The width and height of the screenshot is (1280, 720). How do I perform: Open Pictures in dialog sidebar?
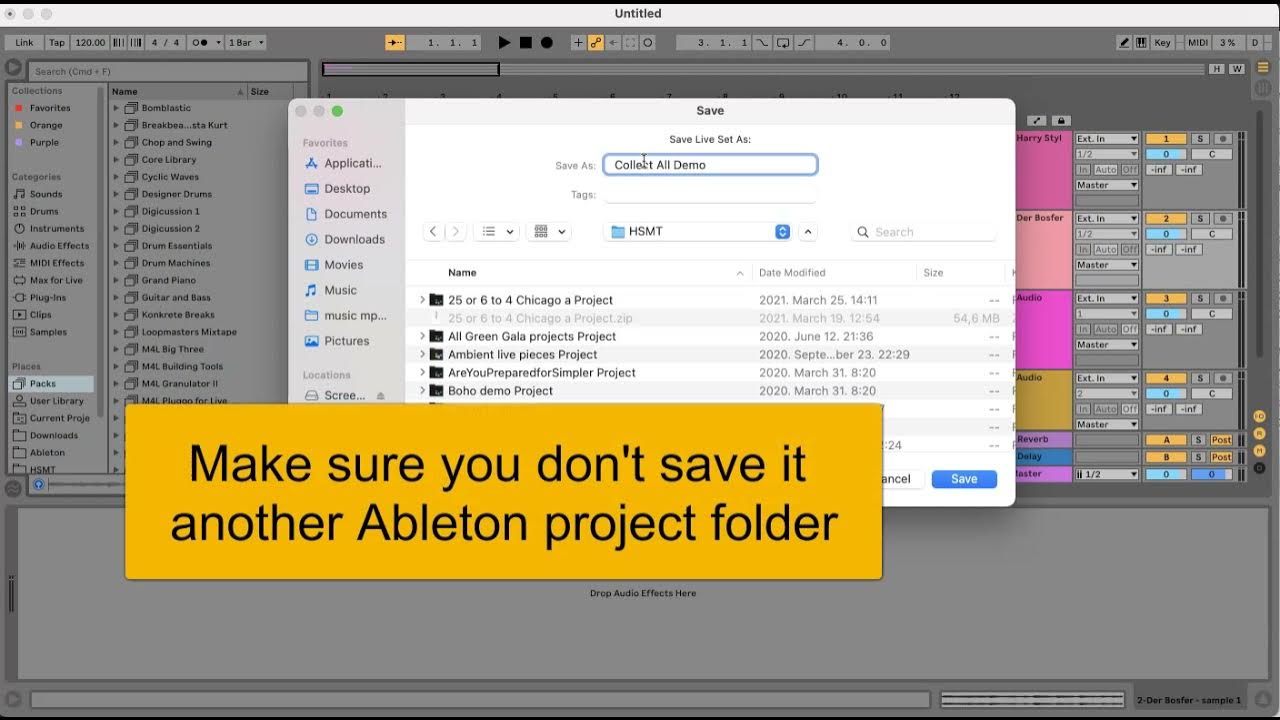346,341
